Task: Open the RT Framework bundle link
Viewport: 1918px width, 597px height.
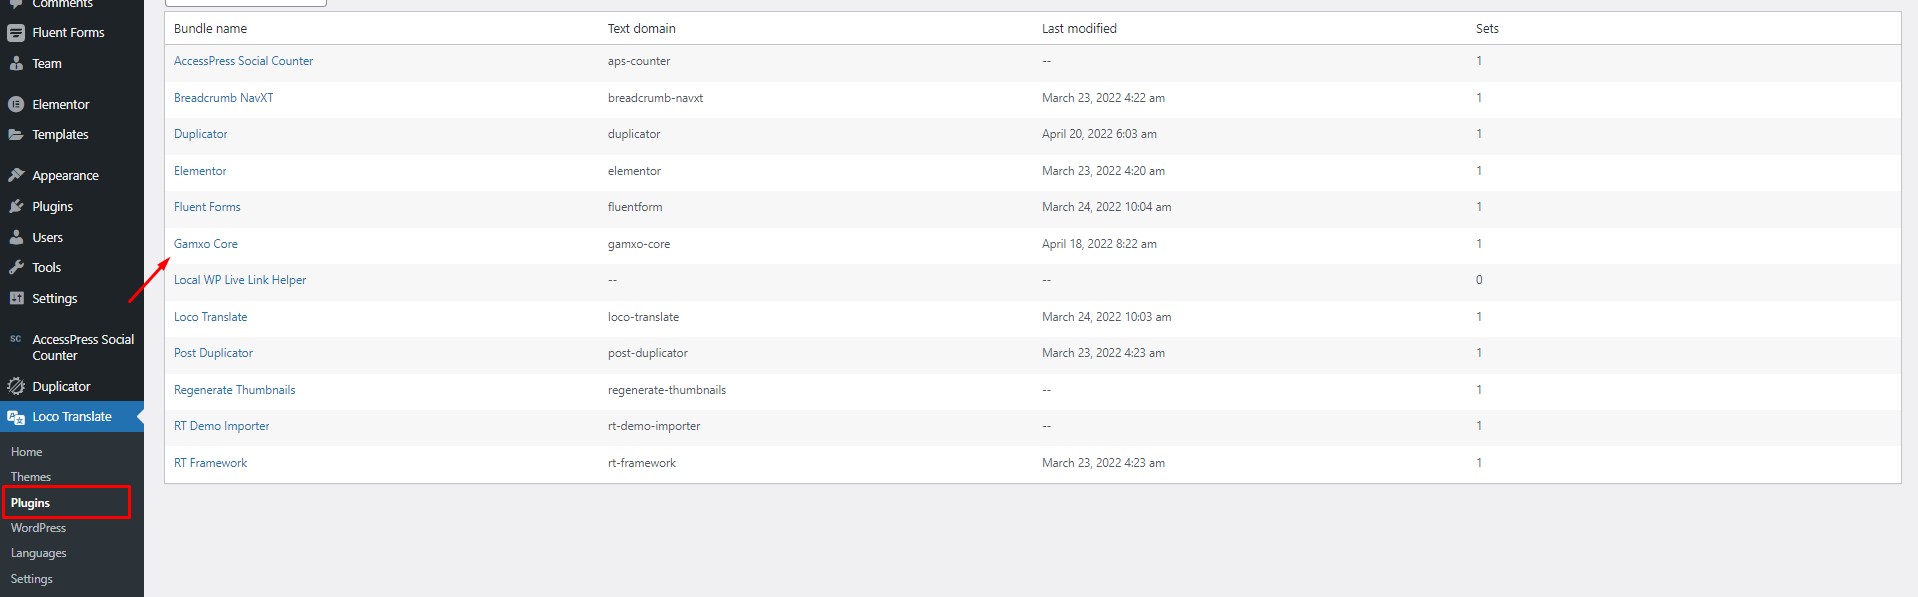Action: [210, 463]
